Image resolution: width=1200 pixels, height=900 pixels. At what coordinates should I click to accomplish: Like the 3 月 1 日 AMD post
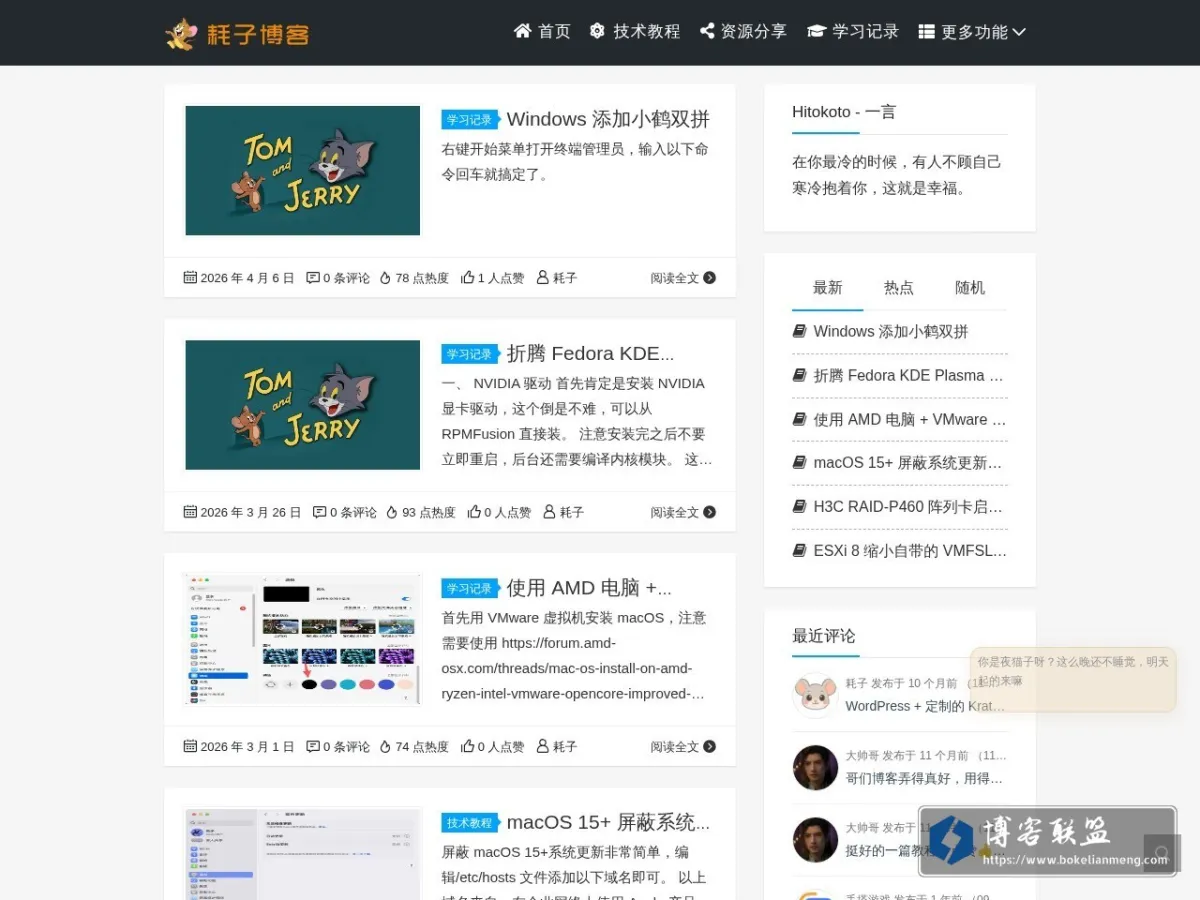(492, 746)
